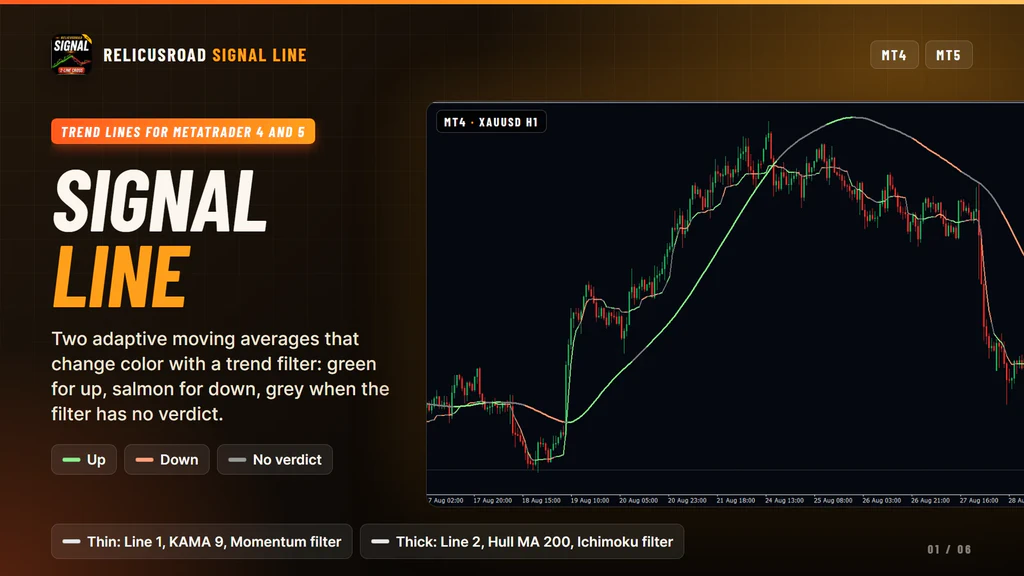
Task: Click the 20 Aug 05:00 axis label
Action: 639,500
